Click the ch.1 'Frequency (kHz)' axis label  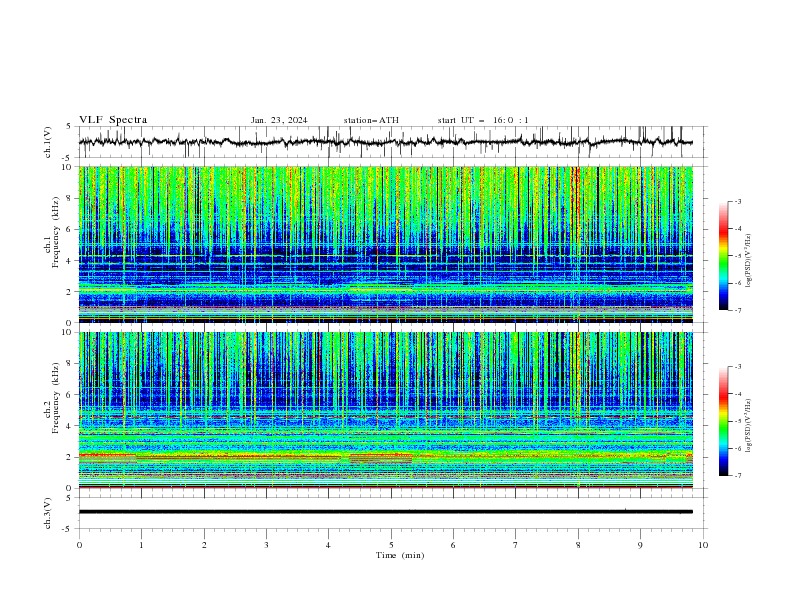56,232
